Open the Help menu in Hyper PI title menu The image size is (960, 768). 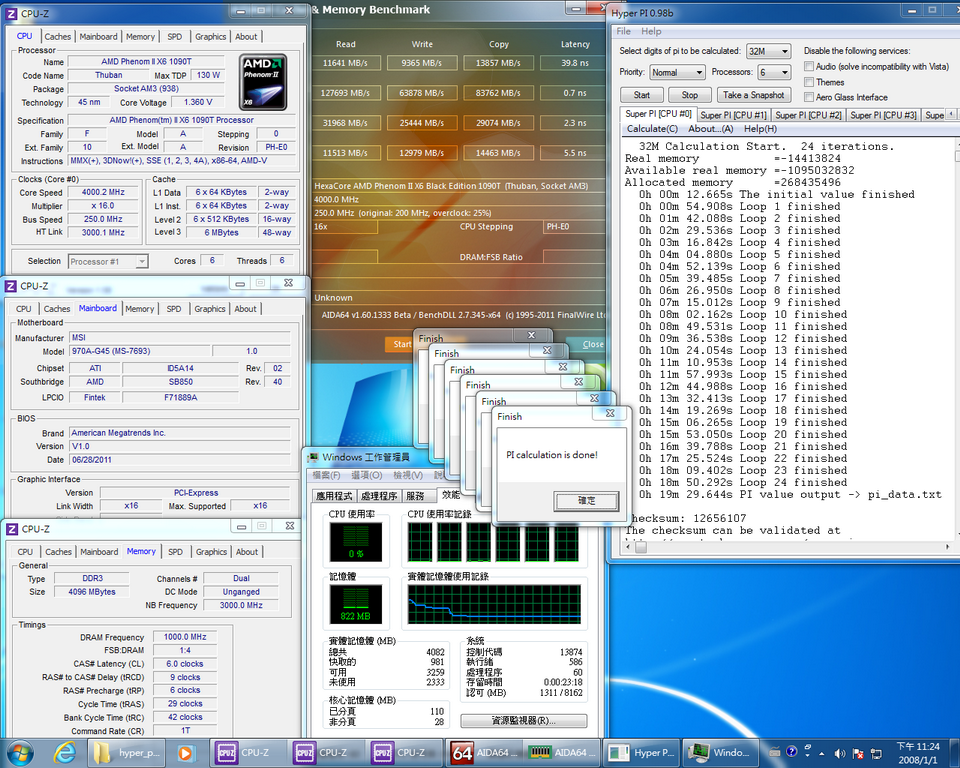(651, 31)
